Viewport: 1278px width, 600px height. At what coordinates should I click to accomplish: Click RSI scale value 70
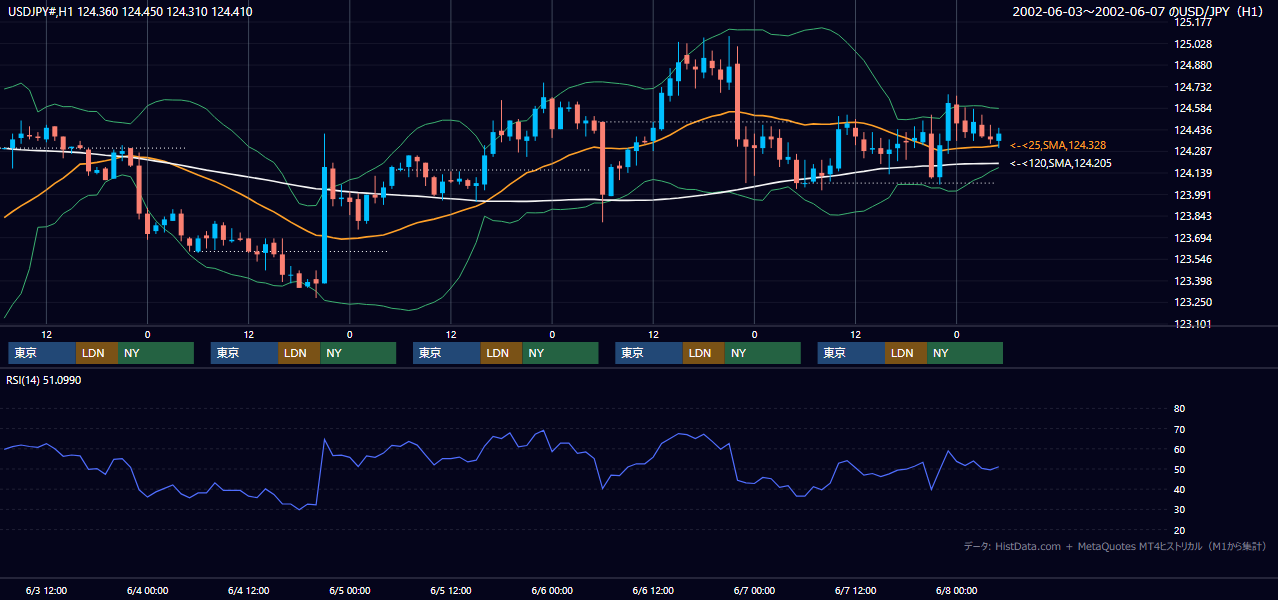[x=1179, y=429]
